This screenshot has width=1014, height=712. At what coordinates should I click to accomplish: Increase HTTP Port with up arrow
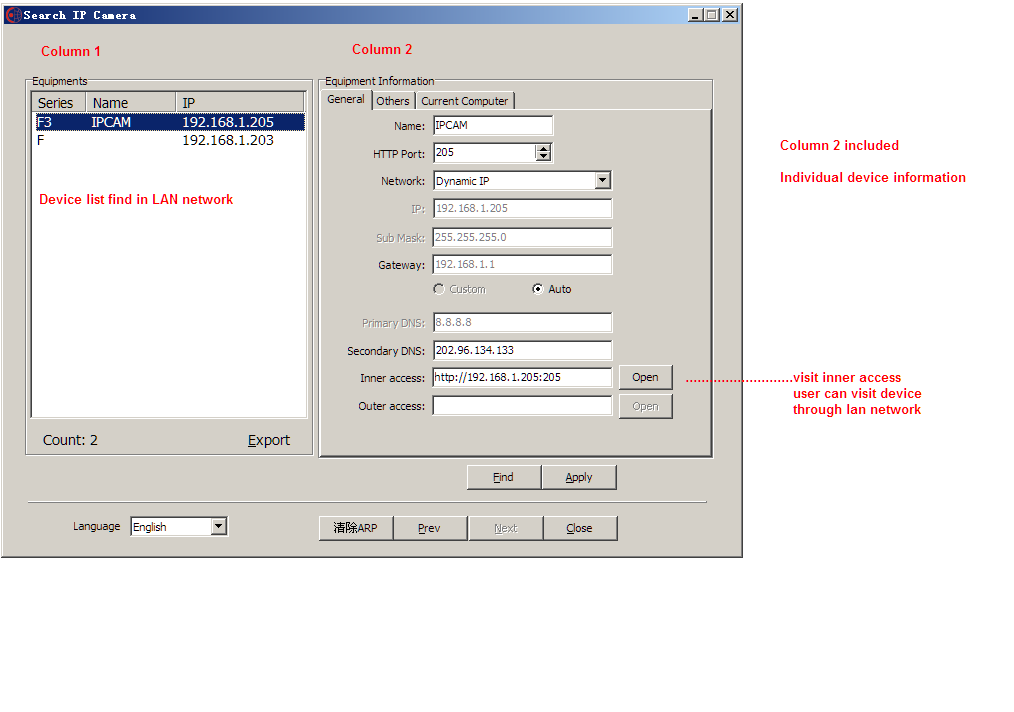coord(543,148)
